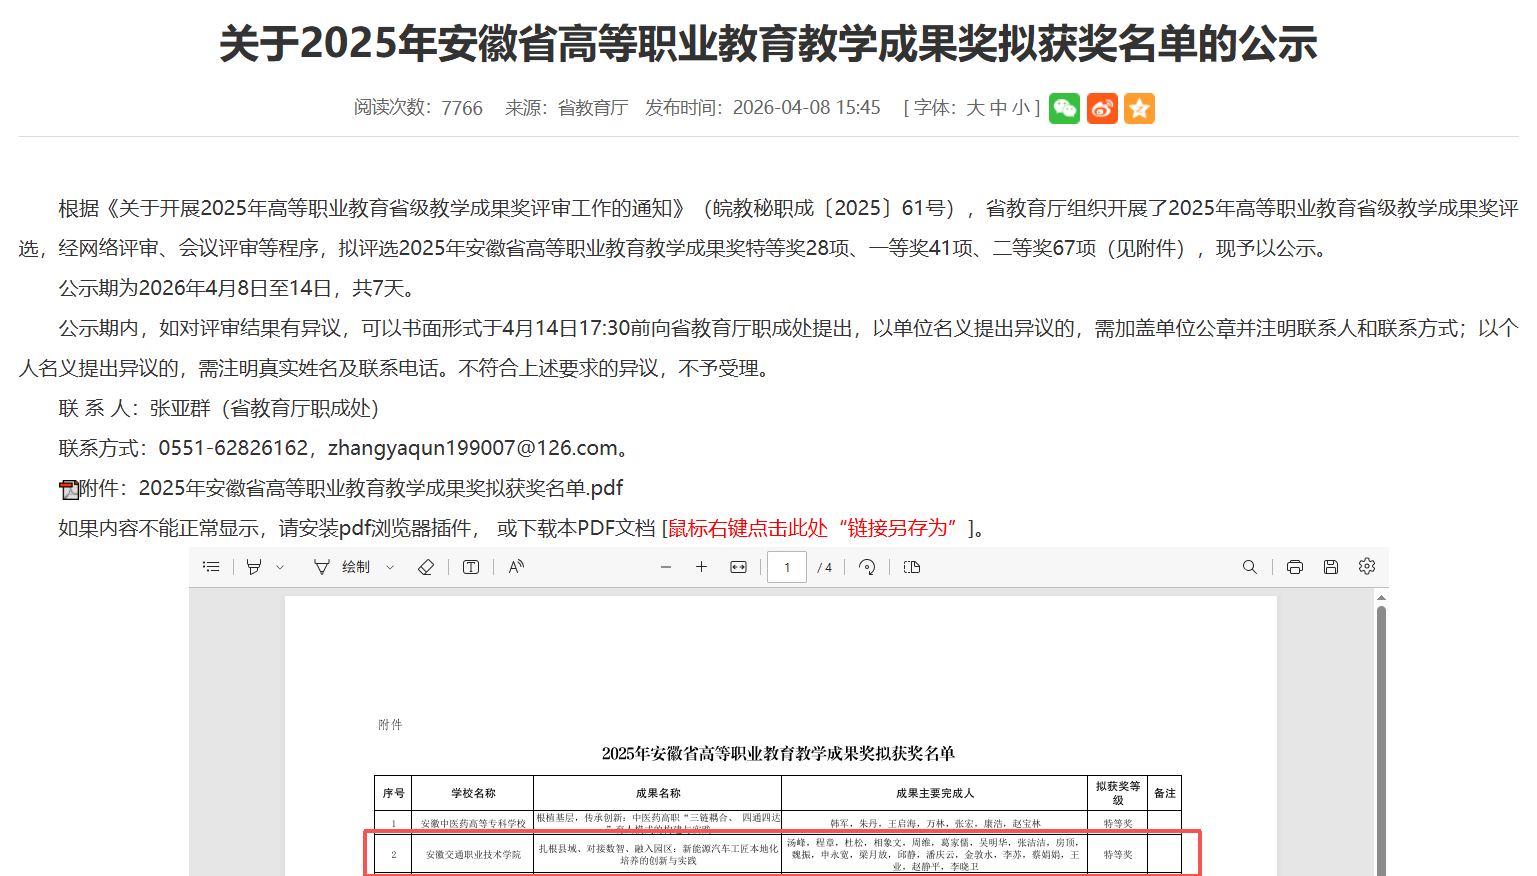Toggle PDF page view layout
Image resolution: width=1537 pixels, height=876 pixels.
point(912,567)
